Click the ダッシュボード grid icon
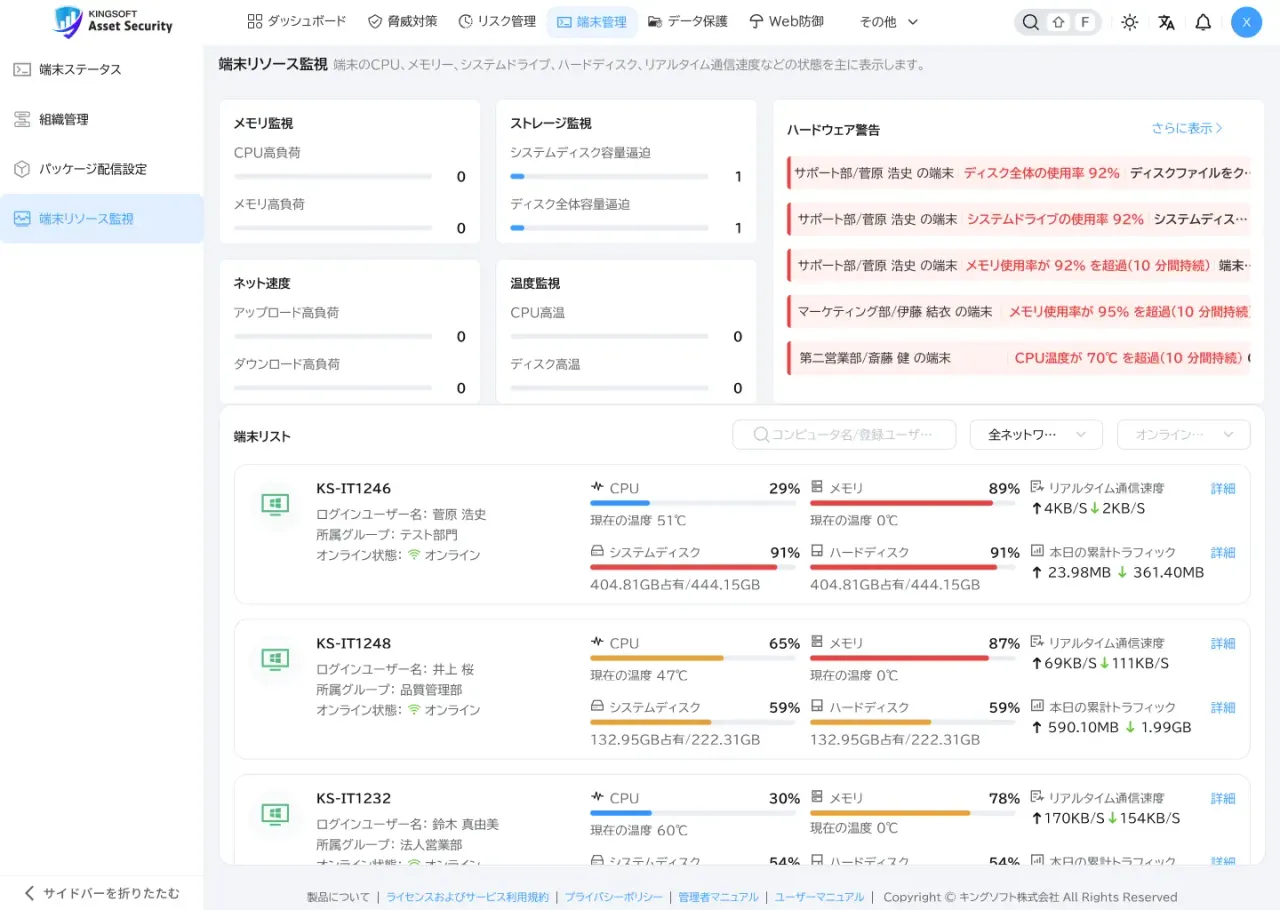 [x=254, y=21]
